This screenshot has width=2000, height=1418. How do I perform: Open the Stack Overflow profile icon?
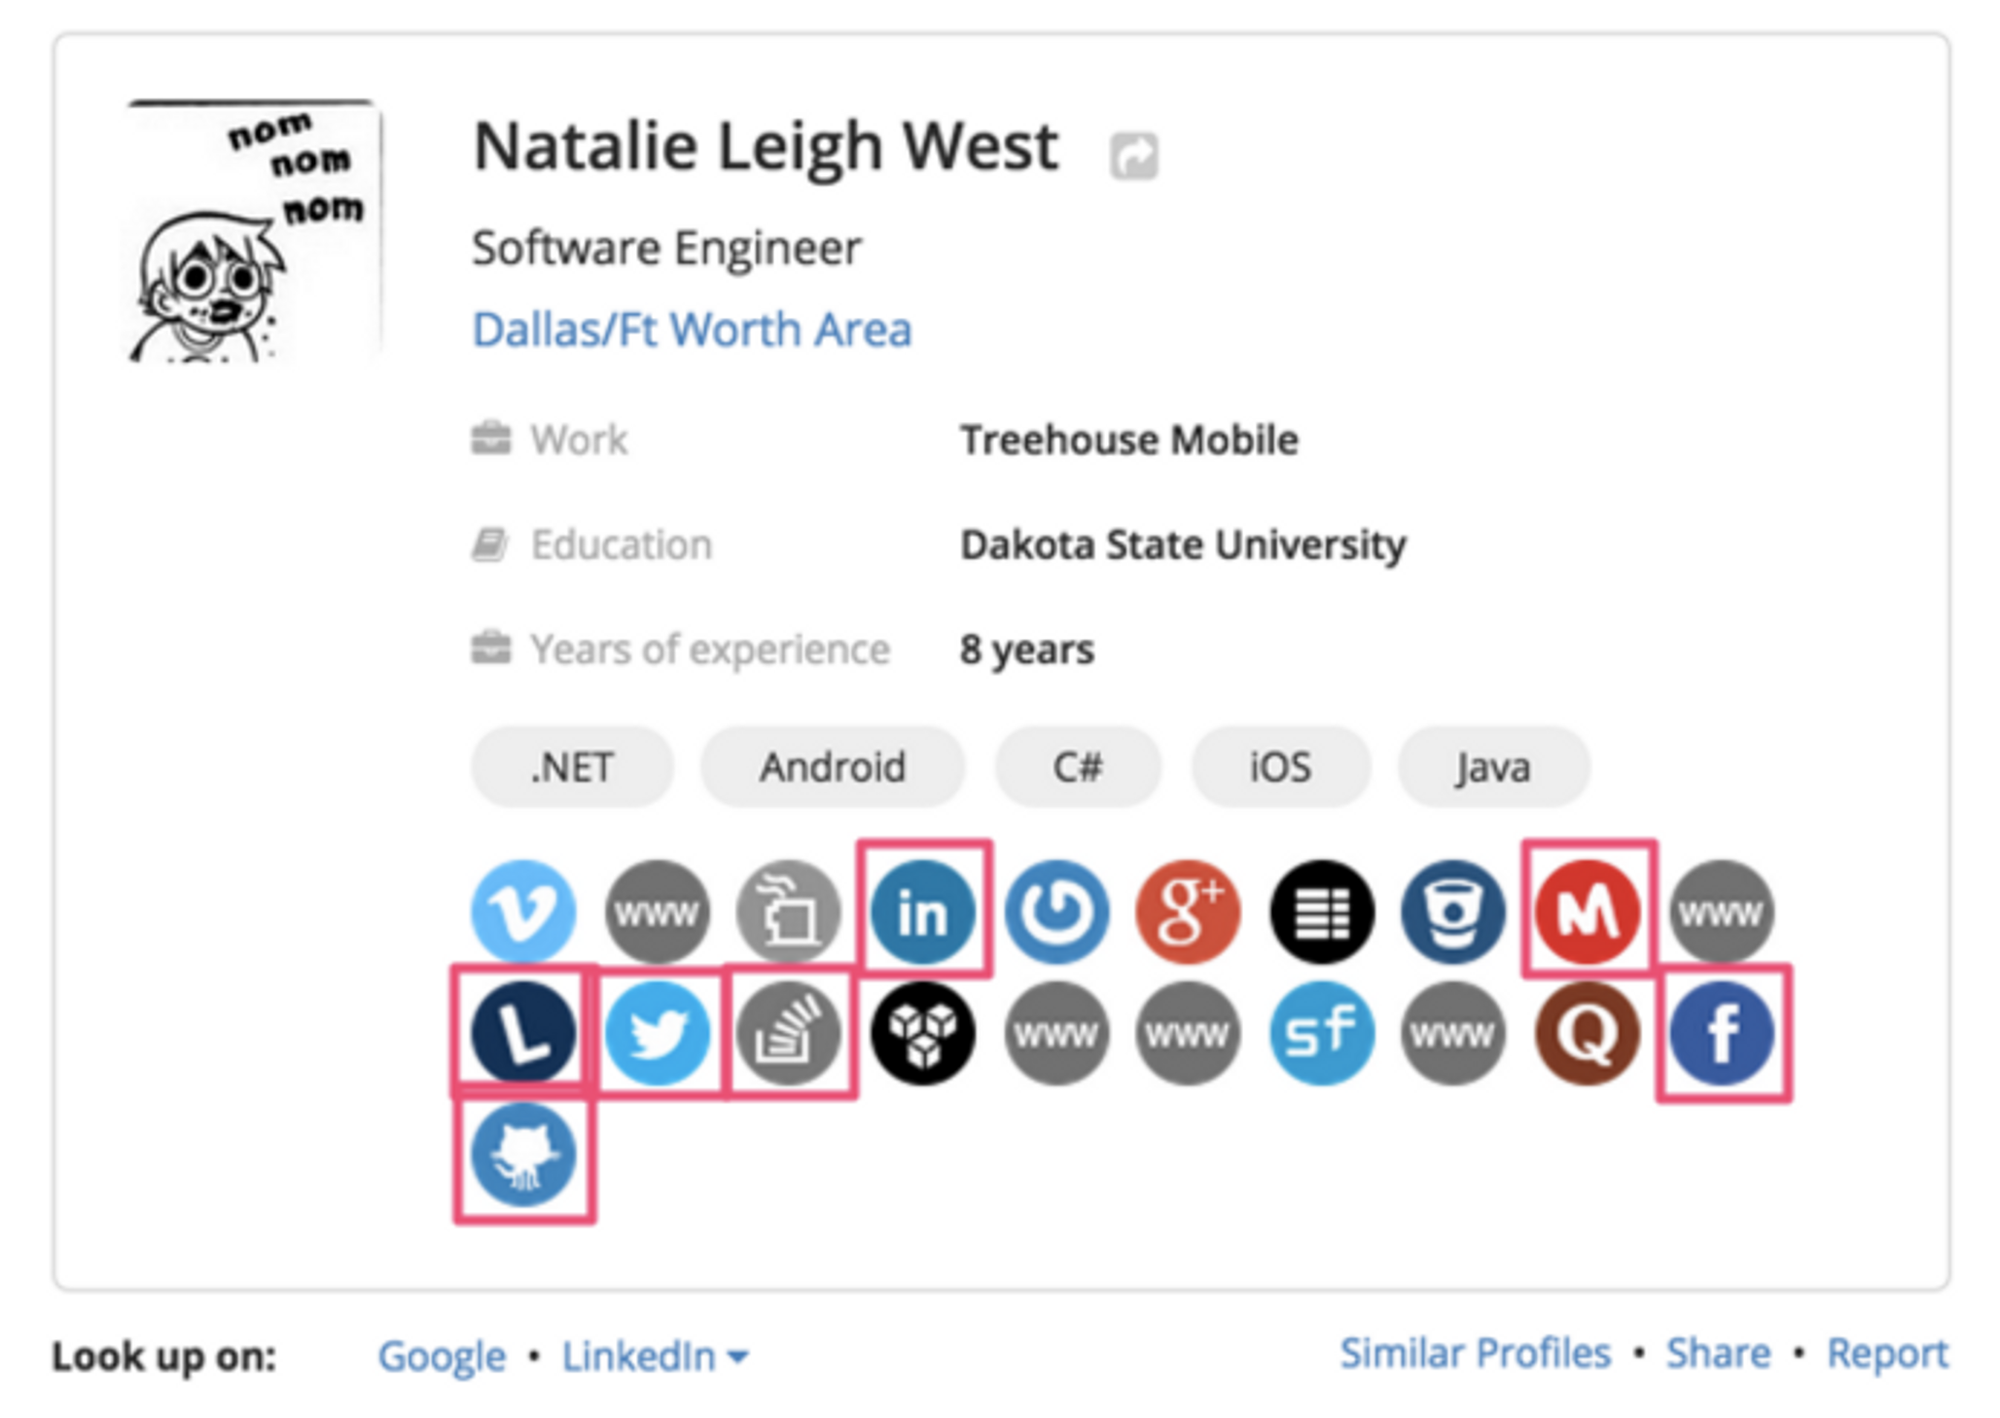(789, 1033)
